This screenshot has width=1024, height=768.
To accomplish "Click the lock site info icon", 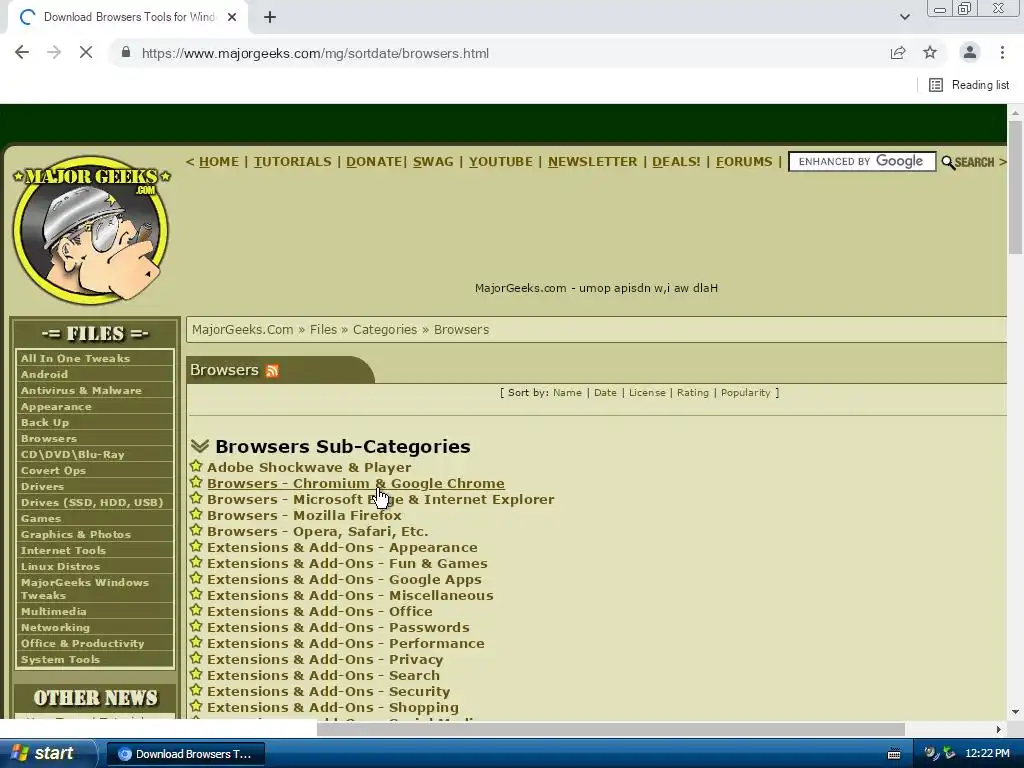I will (x=126, y=53).
